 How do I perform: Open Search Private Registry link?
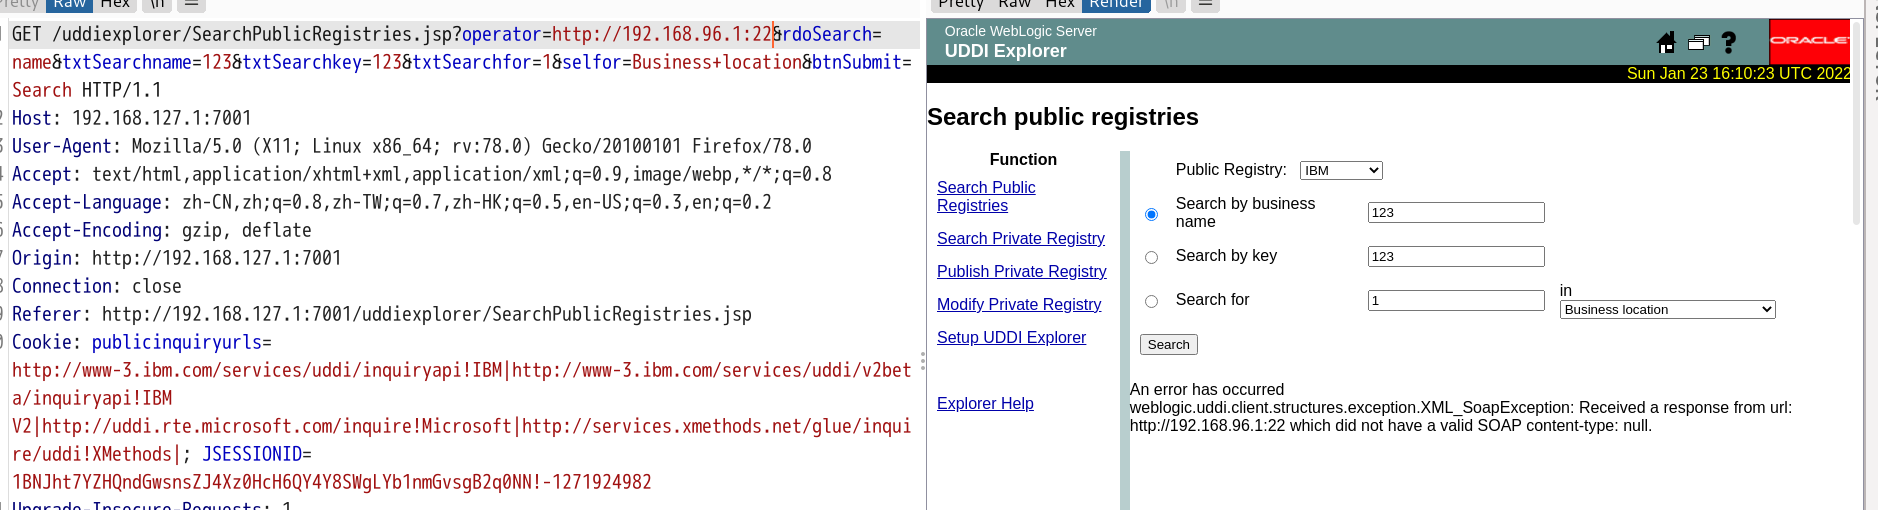click(x=1020, y=238)
